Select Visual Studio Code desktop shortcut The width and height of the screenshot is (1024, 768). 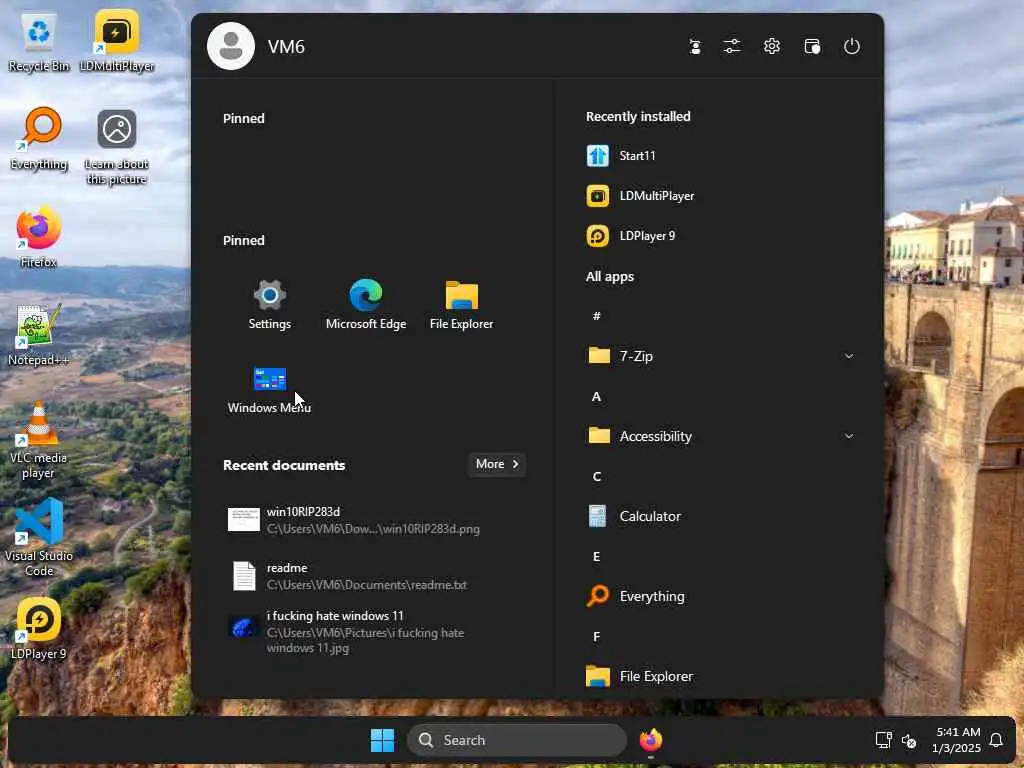[39, 539]
